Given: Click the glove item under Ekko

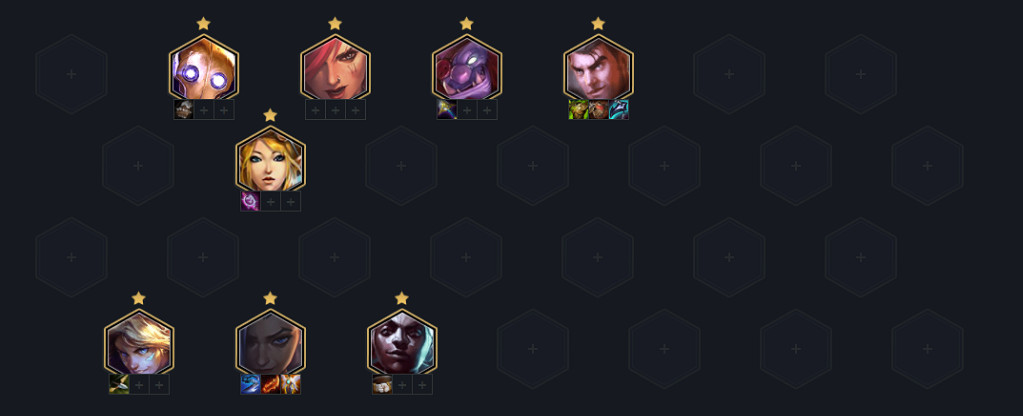Looking at the screenshot, I should (382, 384).
